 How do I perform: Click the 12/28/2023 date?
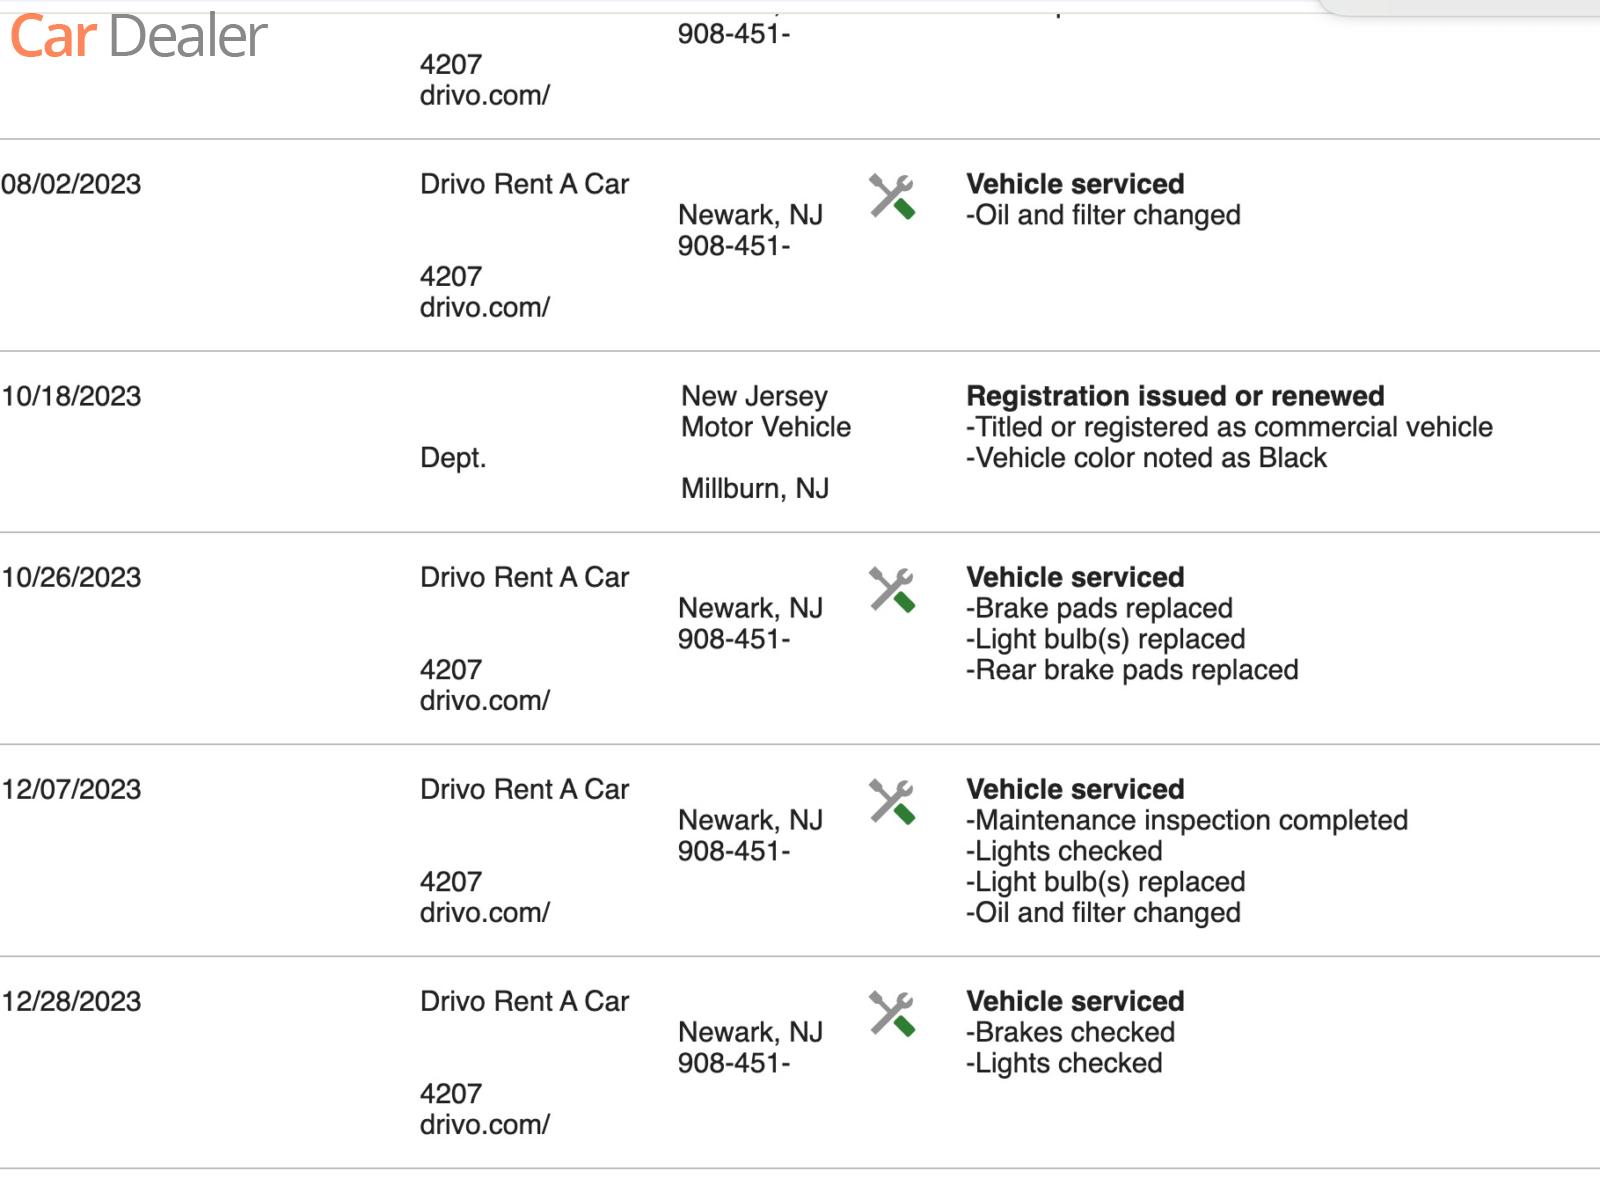tap(72, 1002)
